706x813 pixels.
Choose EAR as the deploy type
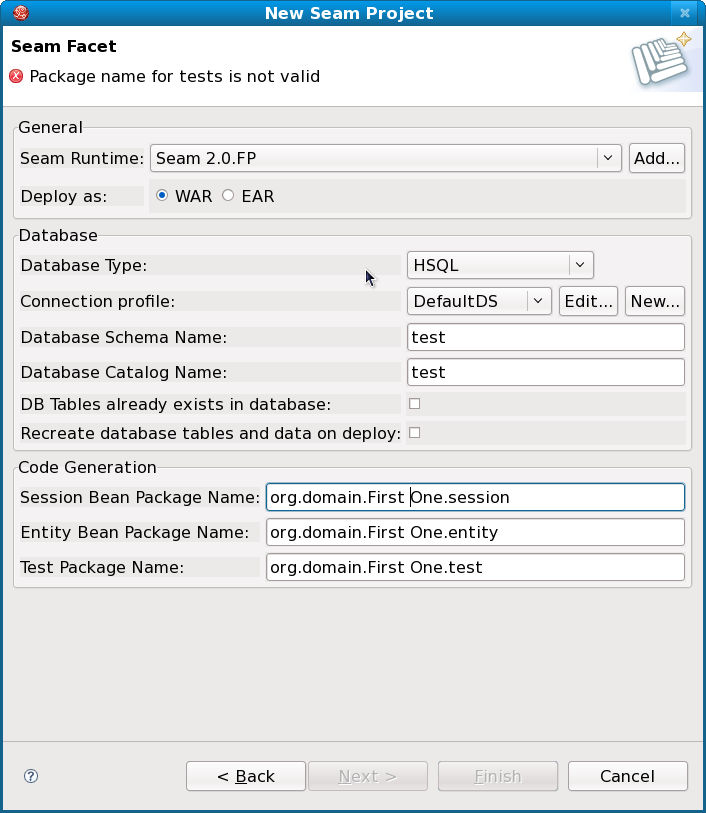(x=228, y=196)
